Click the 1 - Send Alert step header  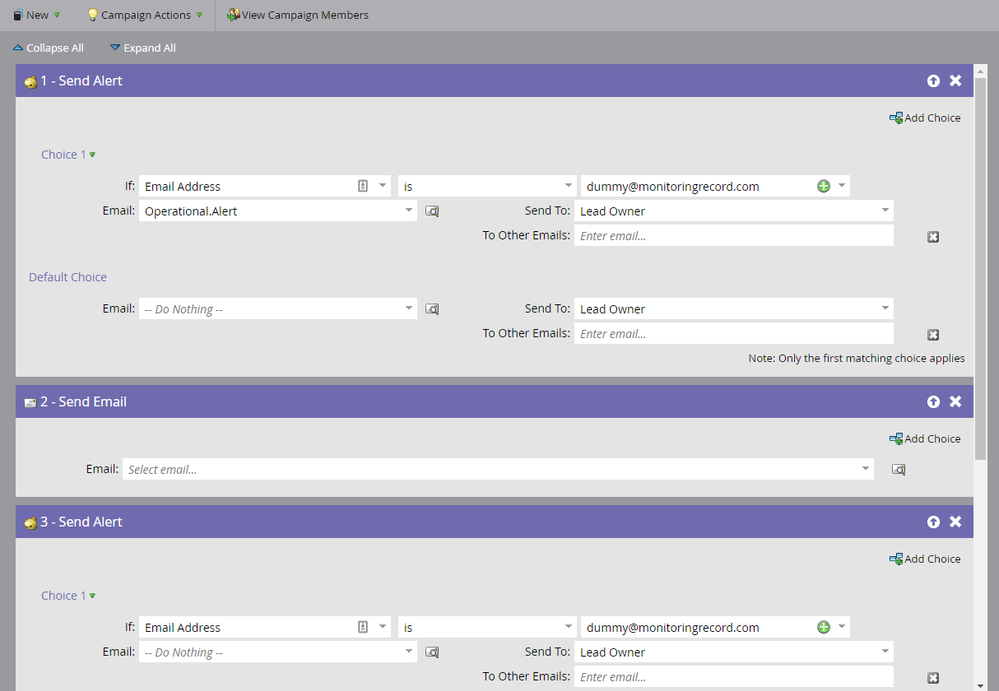click(x=494, y=80)
